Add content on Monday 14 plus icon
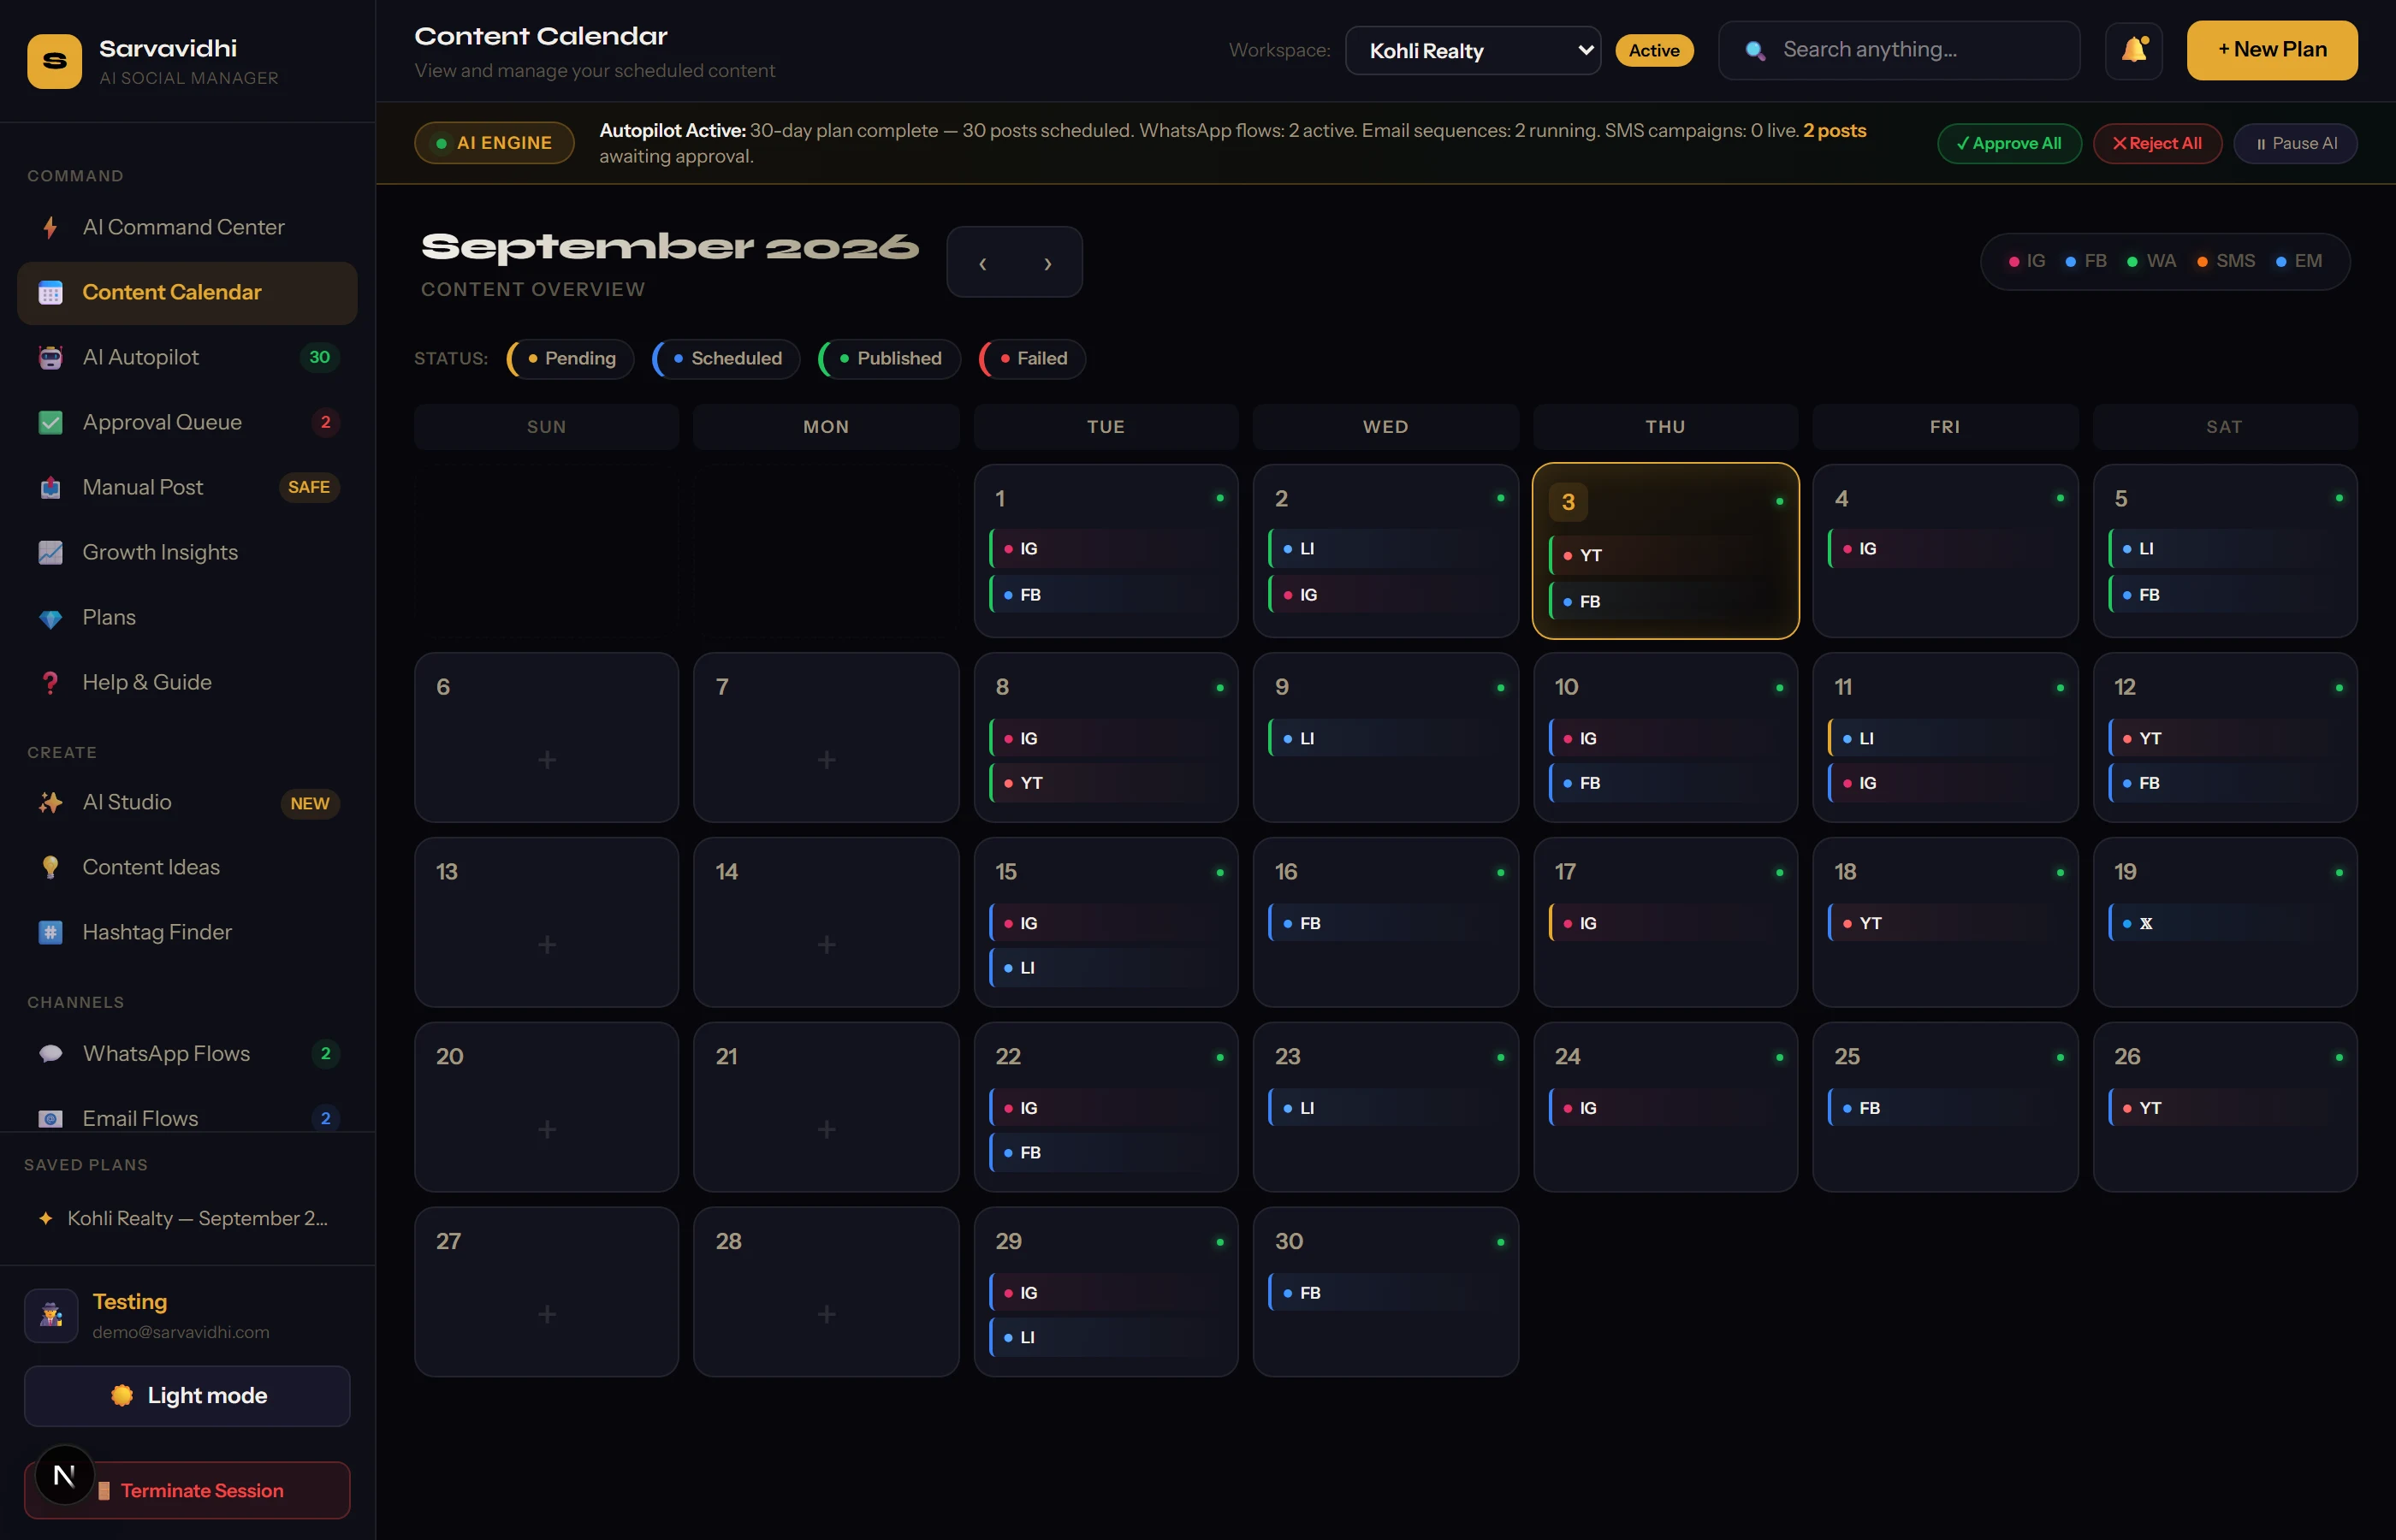This screenshot has width=2396, height=1540. (826, 945)
